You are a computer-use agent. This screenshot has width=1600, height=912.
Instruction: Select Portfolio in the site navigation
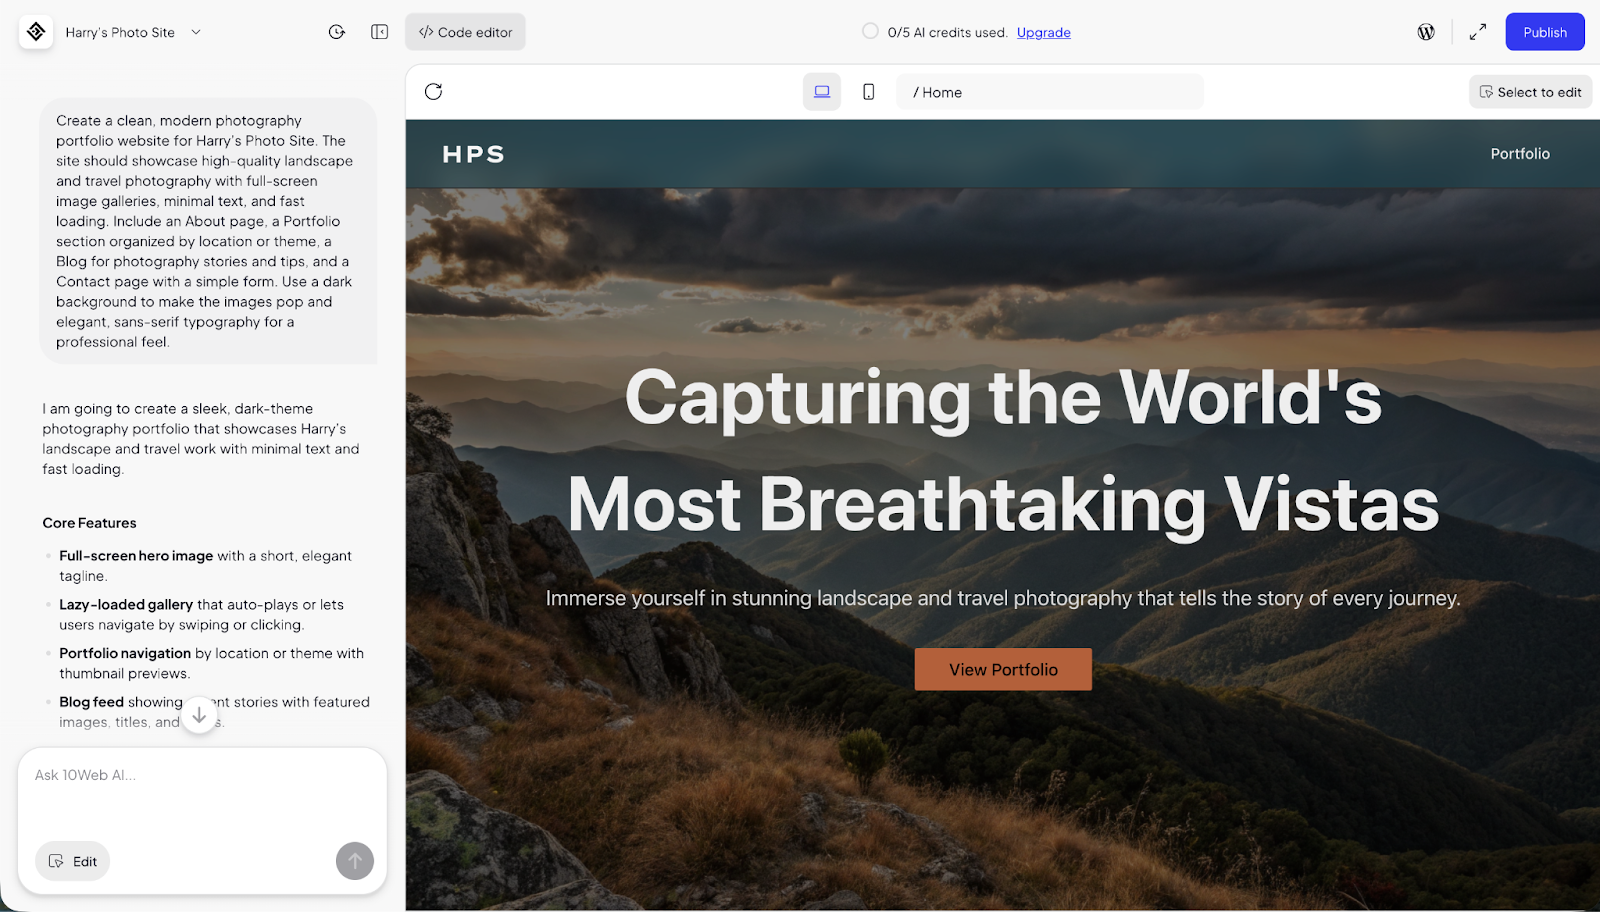[1519, 153]
